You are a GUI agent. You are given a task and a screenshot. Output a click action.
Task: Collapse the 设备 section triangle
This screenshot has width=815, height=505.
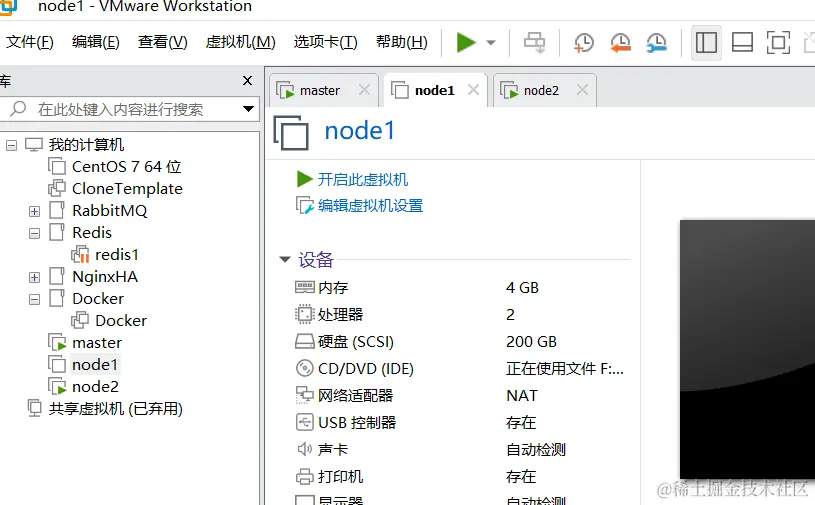pyautogui.click(x=285, y=259)
